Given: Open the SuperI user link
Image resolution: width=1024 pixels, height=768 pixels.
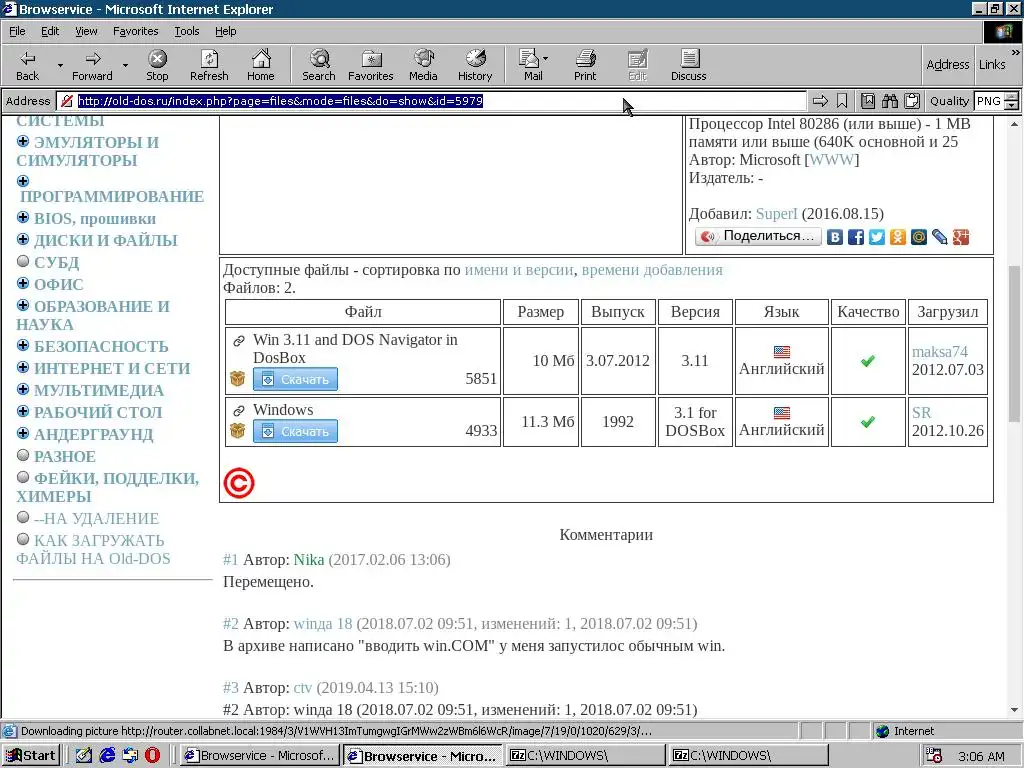Looking at the screenshot, I should (x=776, y=214).
